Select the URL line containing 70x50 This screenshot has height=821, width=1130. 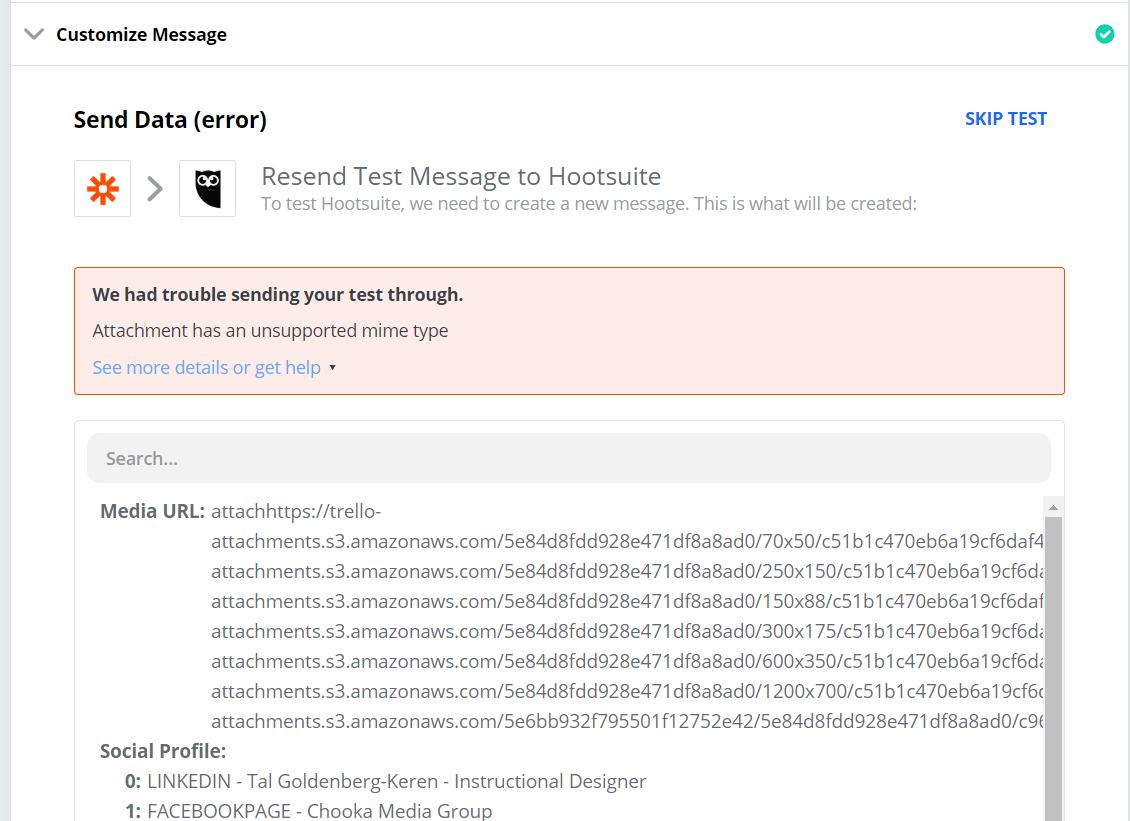[627, 541]
